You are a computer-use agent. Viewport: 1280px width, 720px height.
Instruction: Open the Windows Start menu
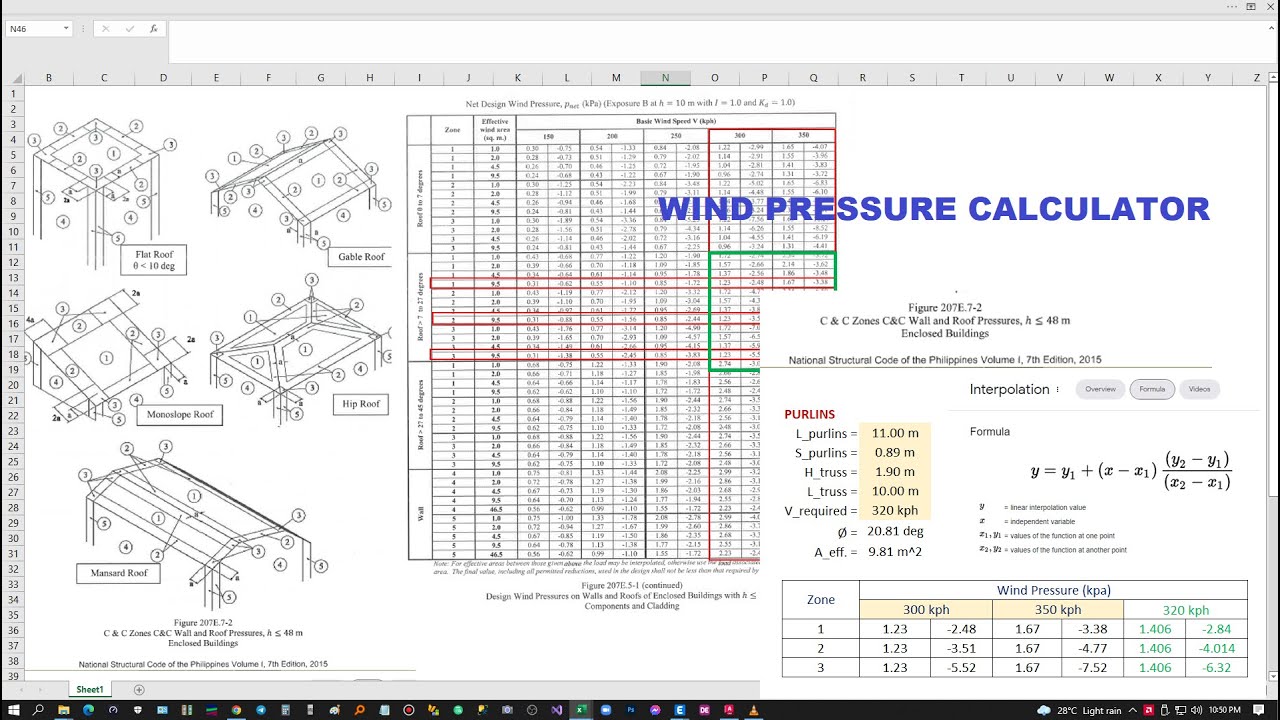click(x=12, y=710)
